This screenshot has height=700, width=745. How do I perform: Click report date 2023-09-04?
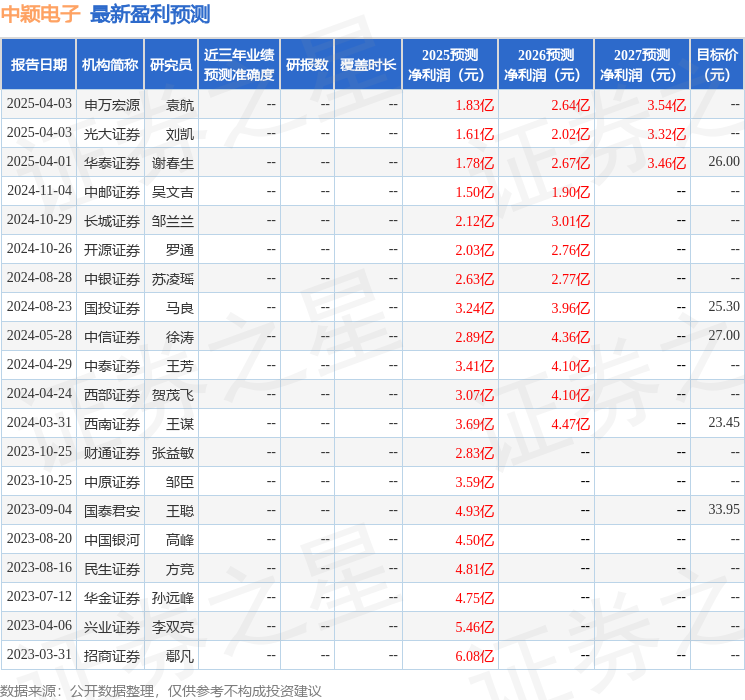(x=39, y=509)
